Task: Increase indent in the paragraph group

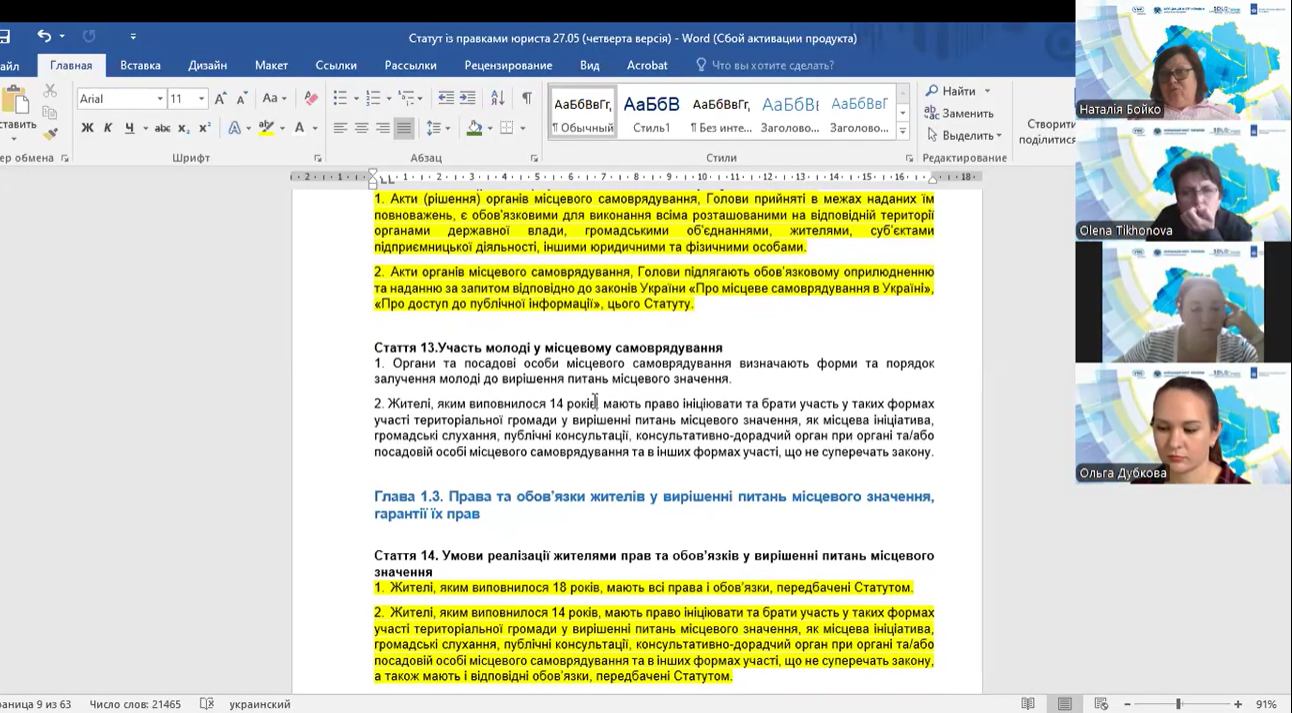Action: pos(468,98)
